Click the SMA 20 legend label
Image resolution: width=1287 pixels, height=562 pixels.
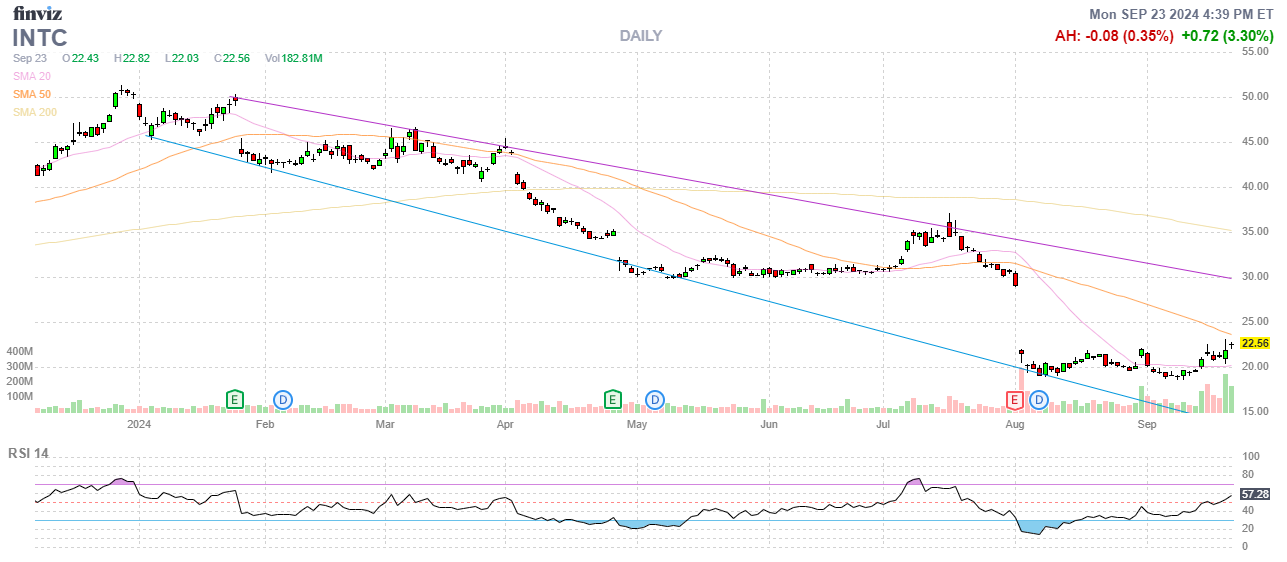pyautogui.click(x=32, y=76)
